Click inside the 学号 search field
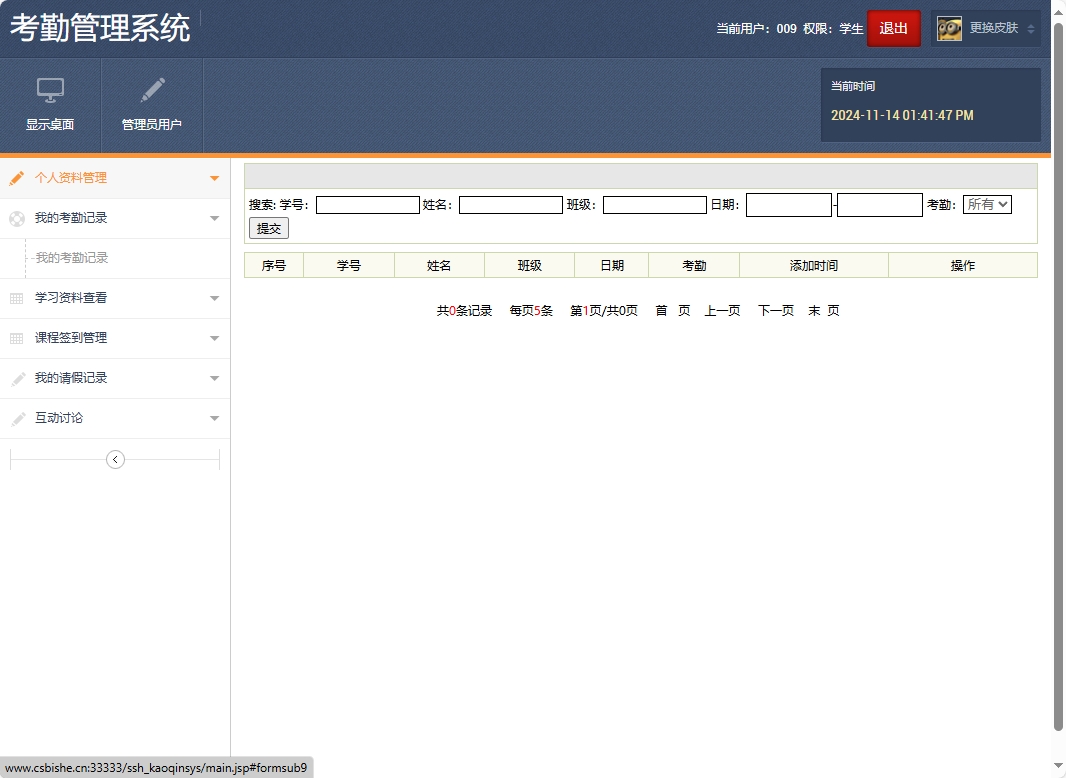The width and height of the screenshot is (1066, 778). pos(367,204)
